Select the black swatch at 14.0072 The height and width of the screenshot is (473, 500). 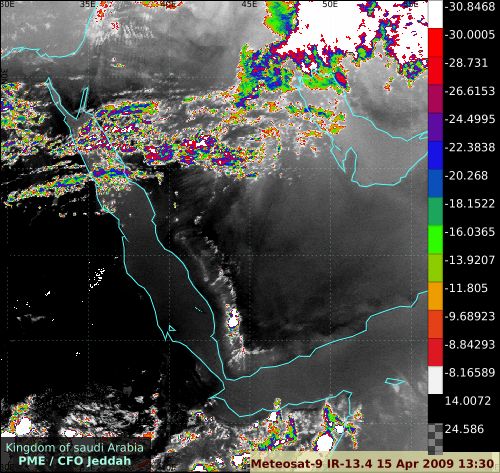point(435,409)
